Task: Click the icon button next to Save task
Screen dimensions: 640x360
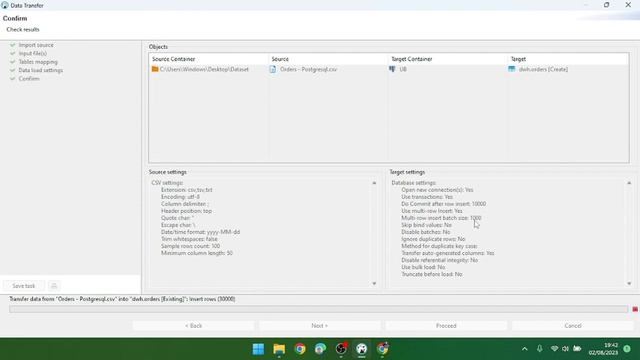Action: tap(54, 286)
